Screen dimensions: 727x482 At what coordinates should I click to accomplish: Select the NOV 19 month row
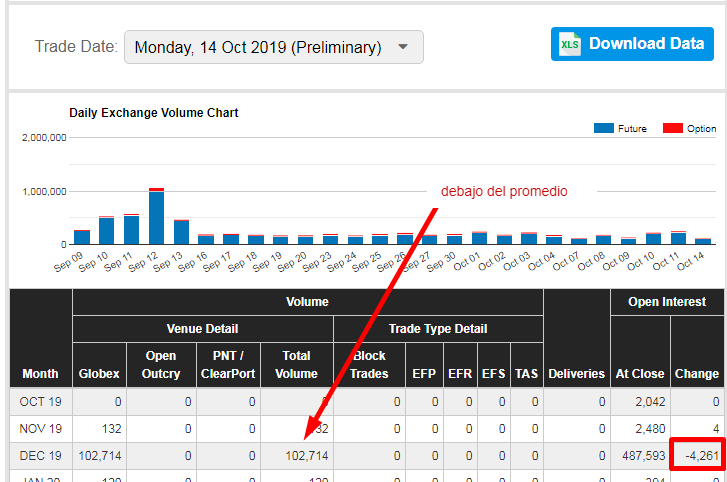(40, 428)
